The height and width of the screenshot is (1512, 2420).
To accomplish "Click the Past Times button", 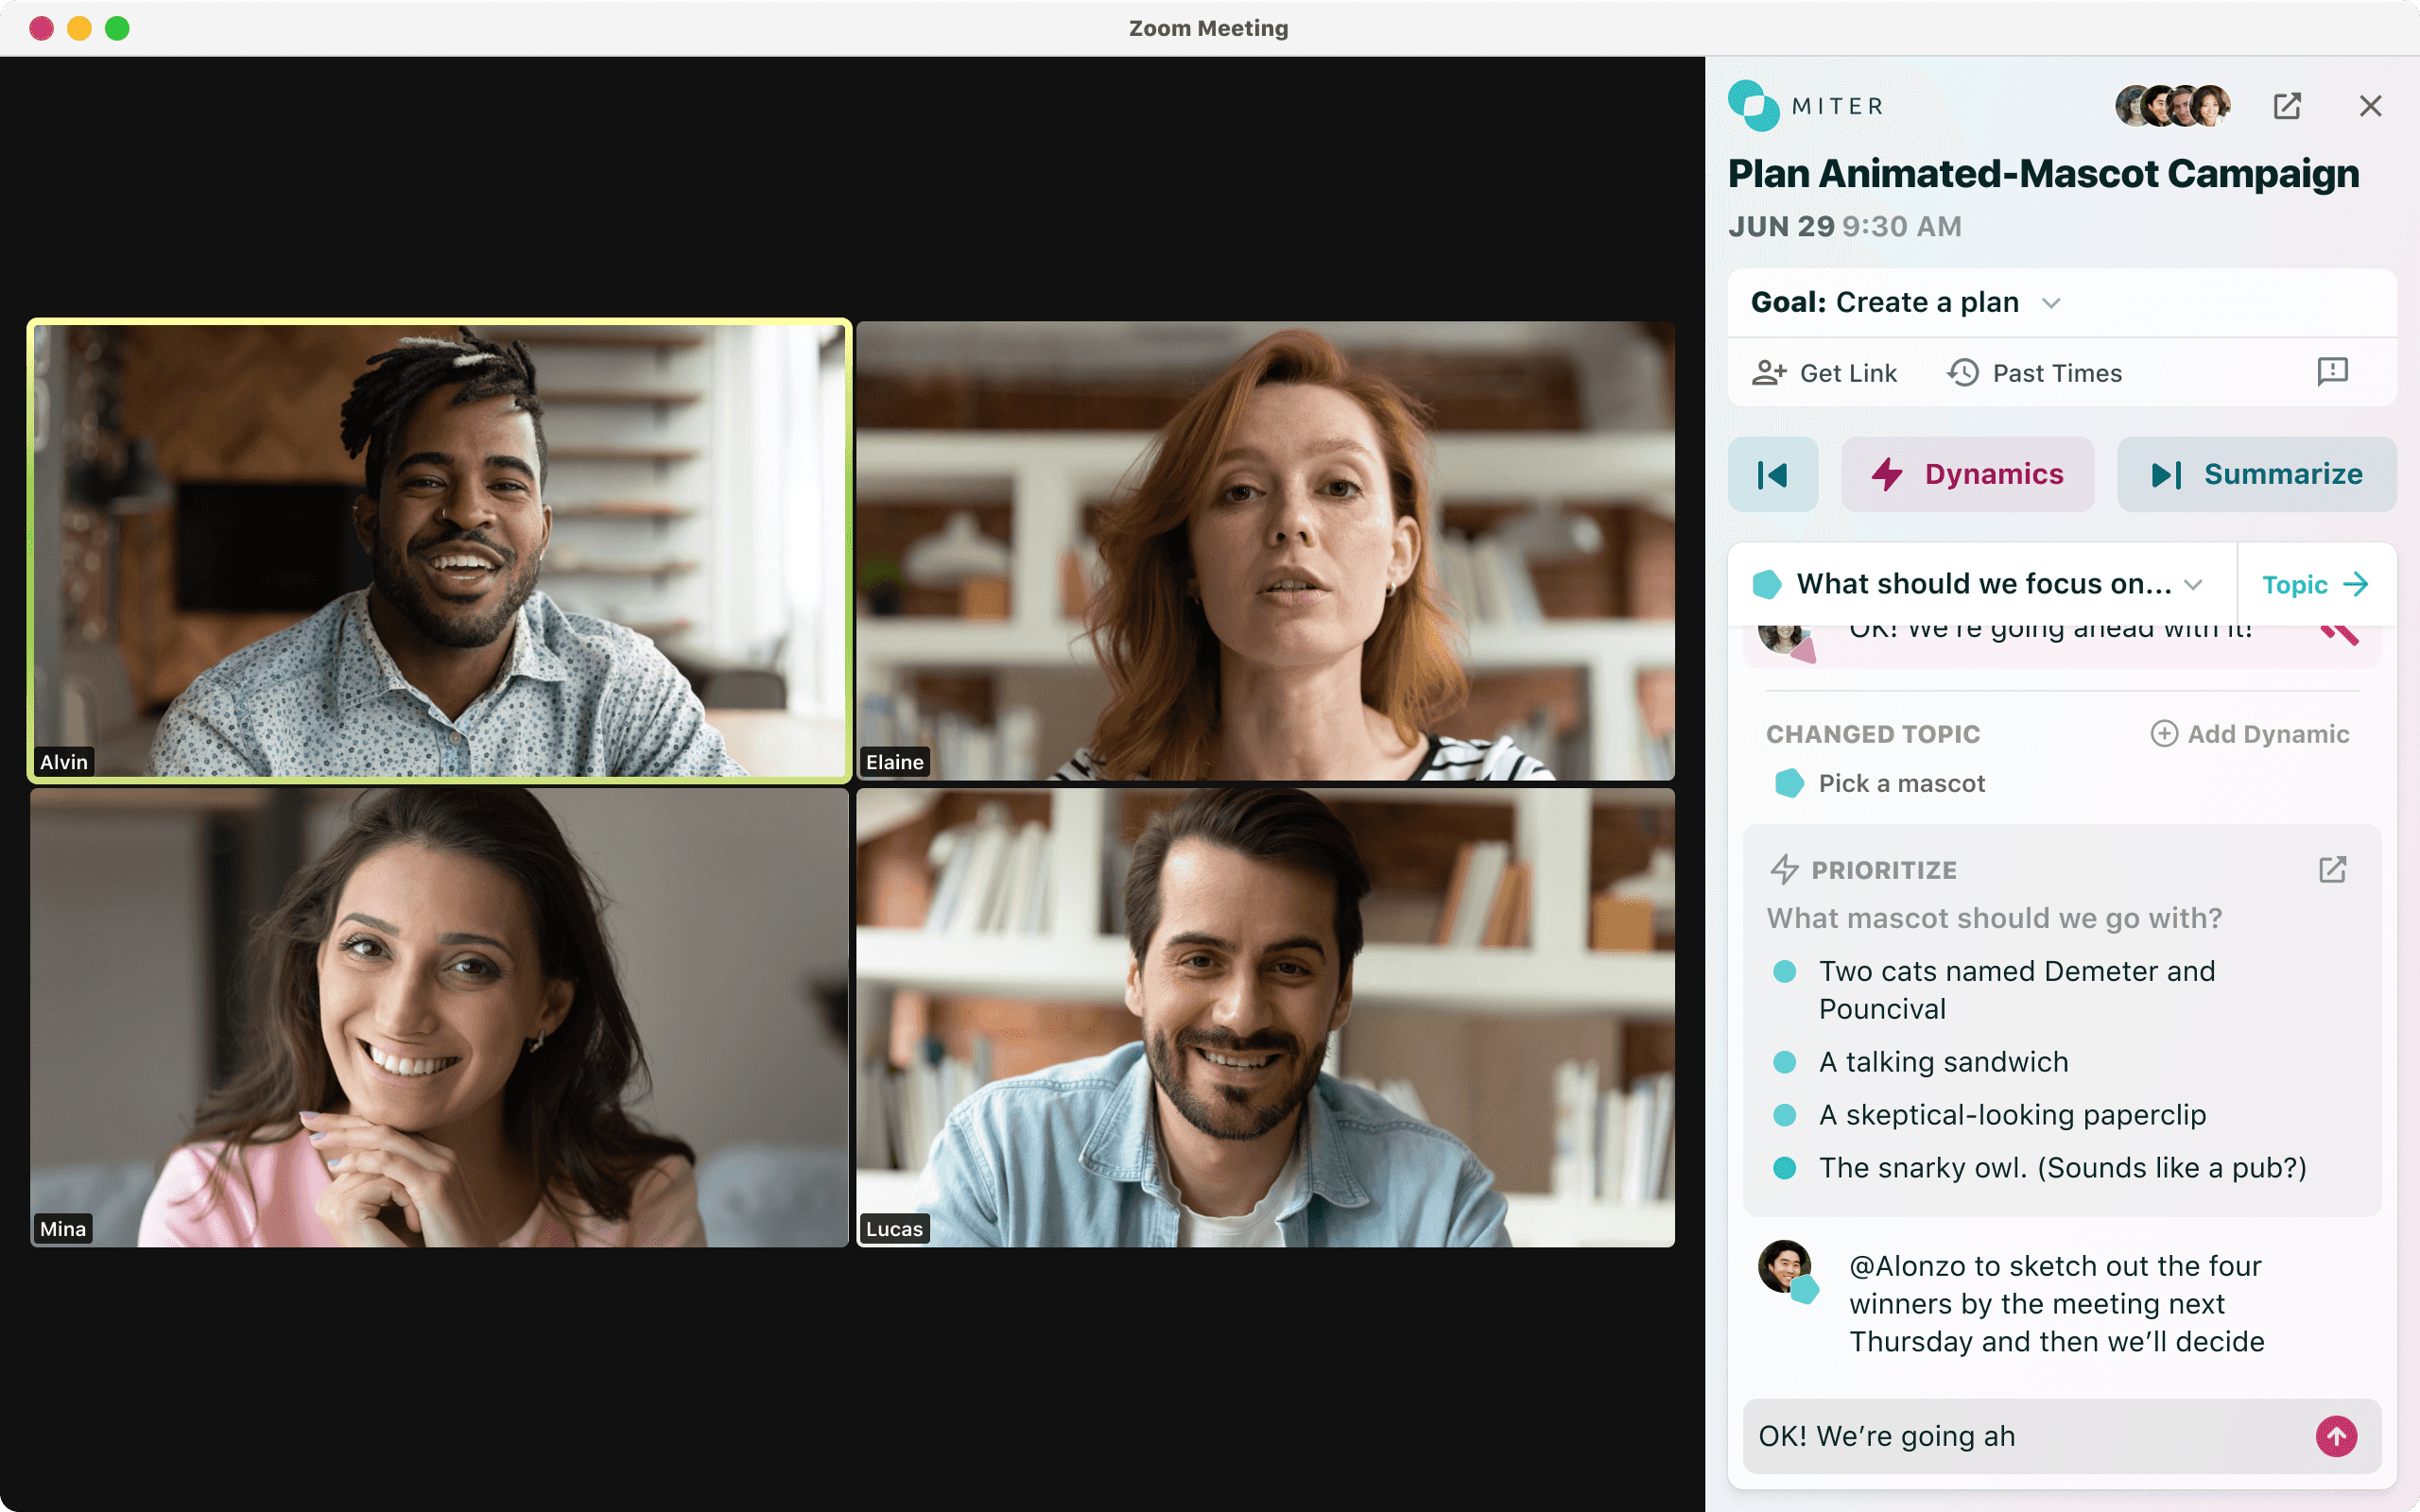I will (2035, 372).
